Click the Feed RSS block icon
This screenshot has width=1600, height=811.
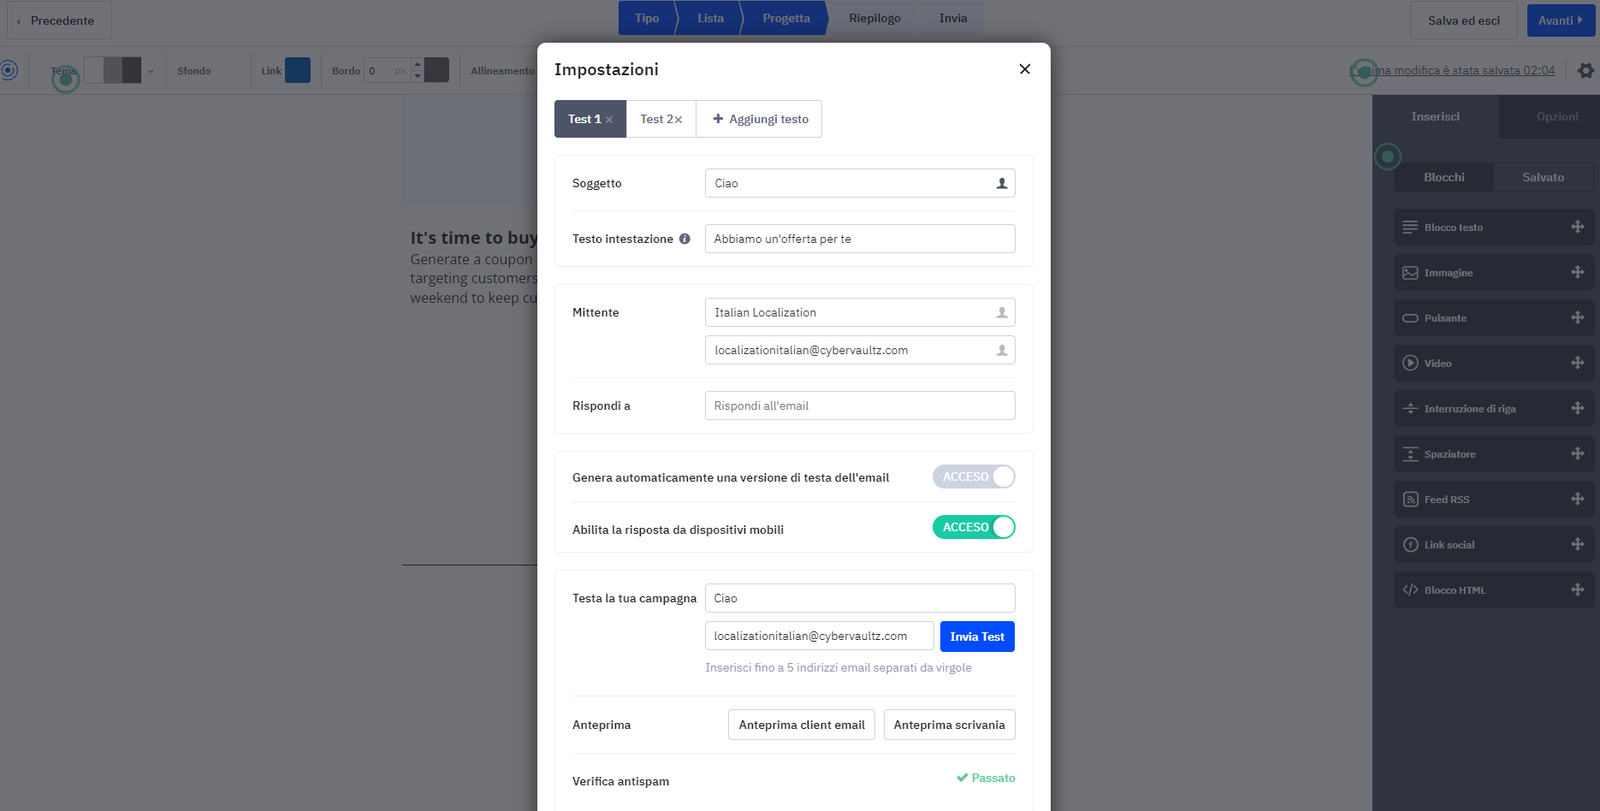click(1410, 499)
